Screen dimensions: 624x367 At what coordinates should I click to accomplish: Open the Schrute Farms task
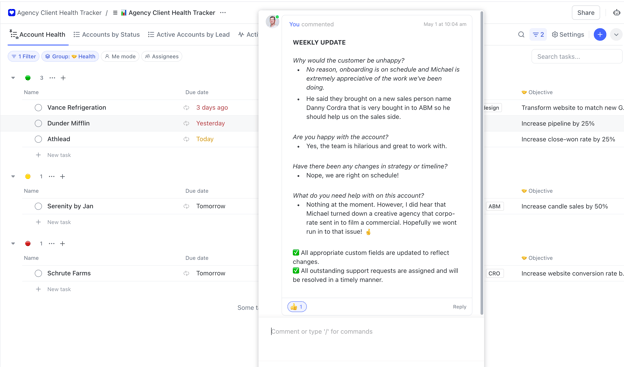tap(69, 273)
